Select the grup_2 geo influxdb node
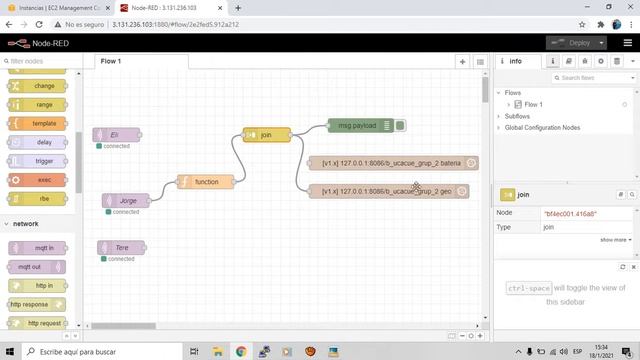Screen dimensions: 640x360 coord(389,191)
